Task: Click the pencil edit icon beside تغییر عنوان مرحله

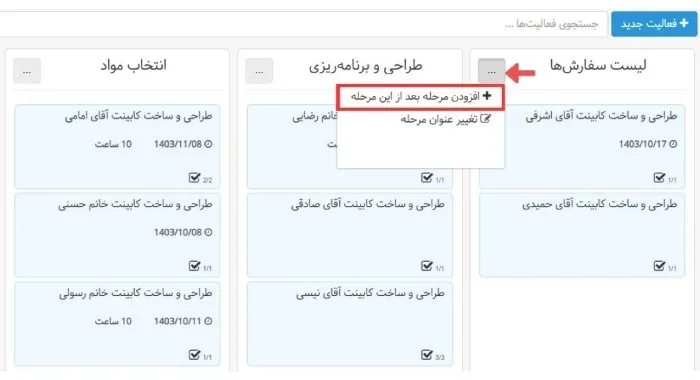Action: click(485, 119)
